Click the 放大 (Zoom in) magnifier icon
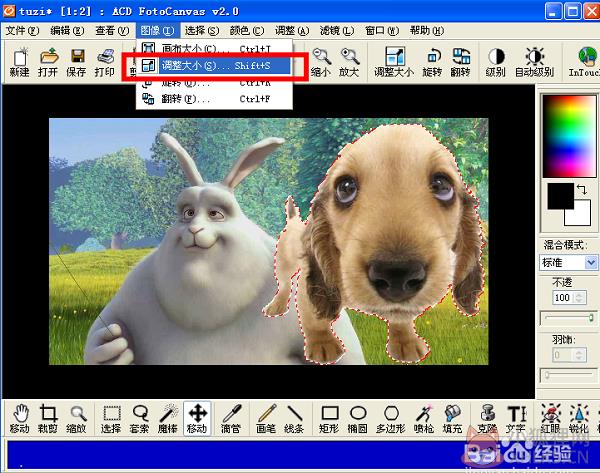 (349, 62)
